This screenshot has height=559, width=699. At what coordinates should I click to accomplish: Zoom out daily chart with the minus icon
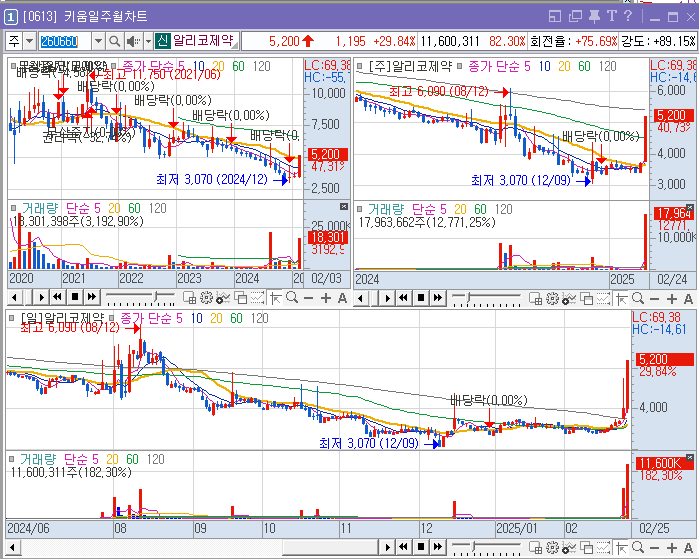(x=654, y=547)
